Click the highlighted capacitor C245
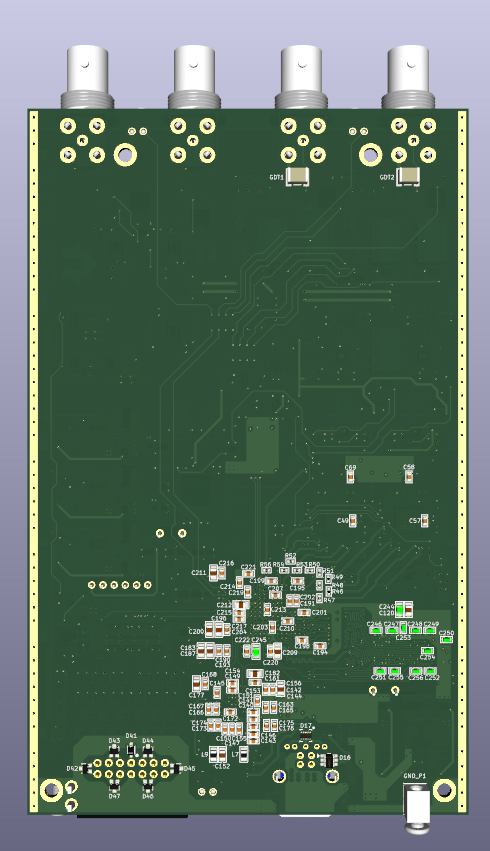Image resolution: width=490 pixels, height=851 pixels. 256,651
